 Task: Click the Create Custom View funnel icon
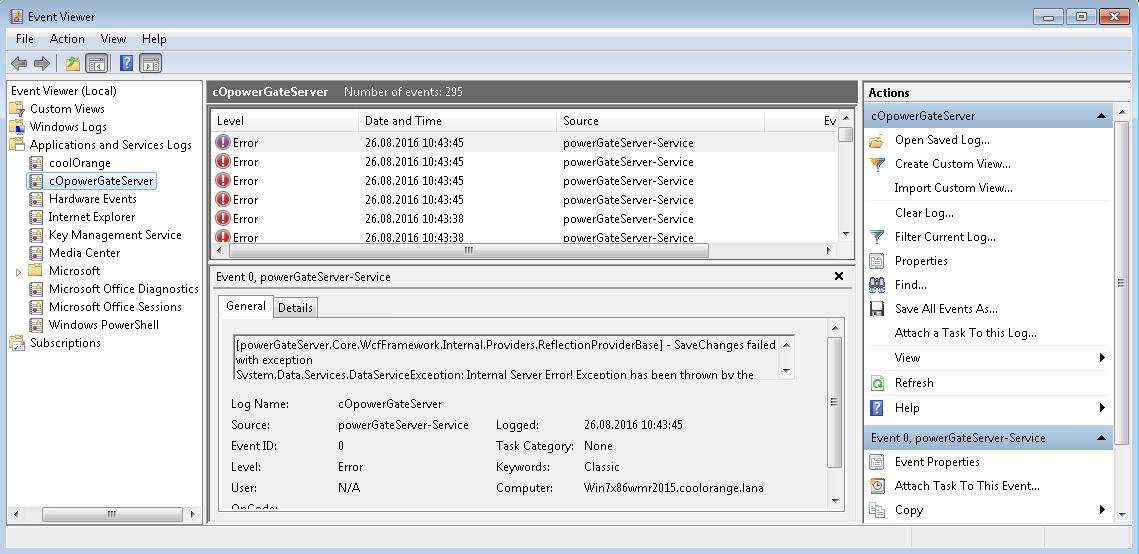click(x=877, y=164)
